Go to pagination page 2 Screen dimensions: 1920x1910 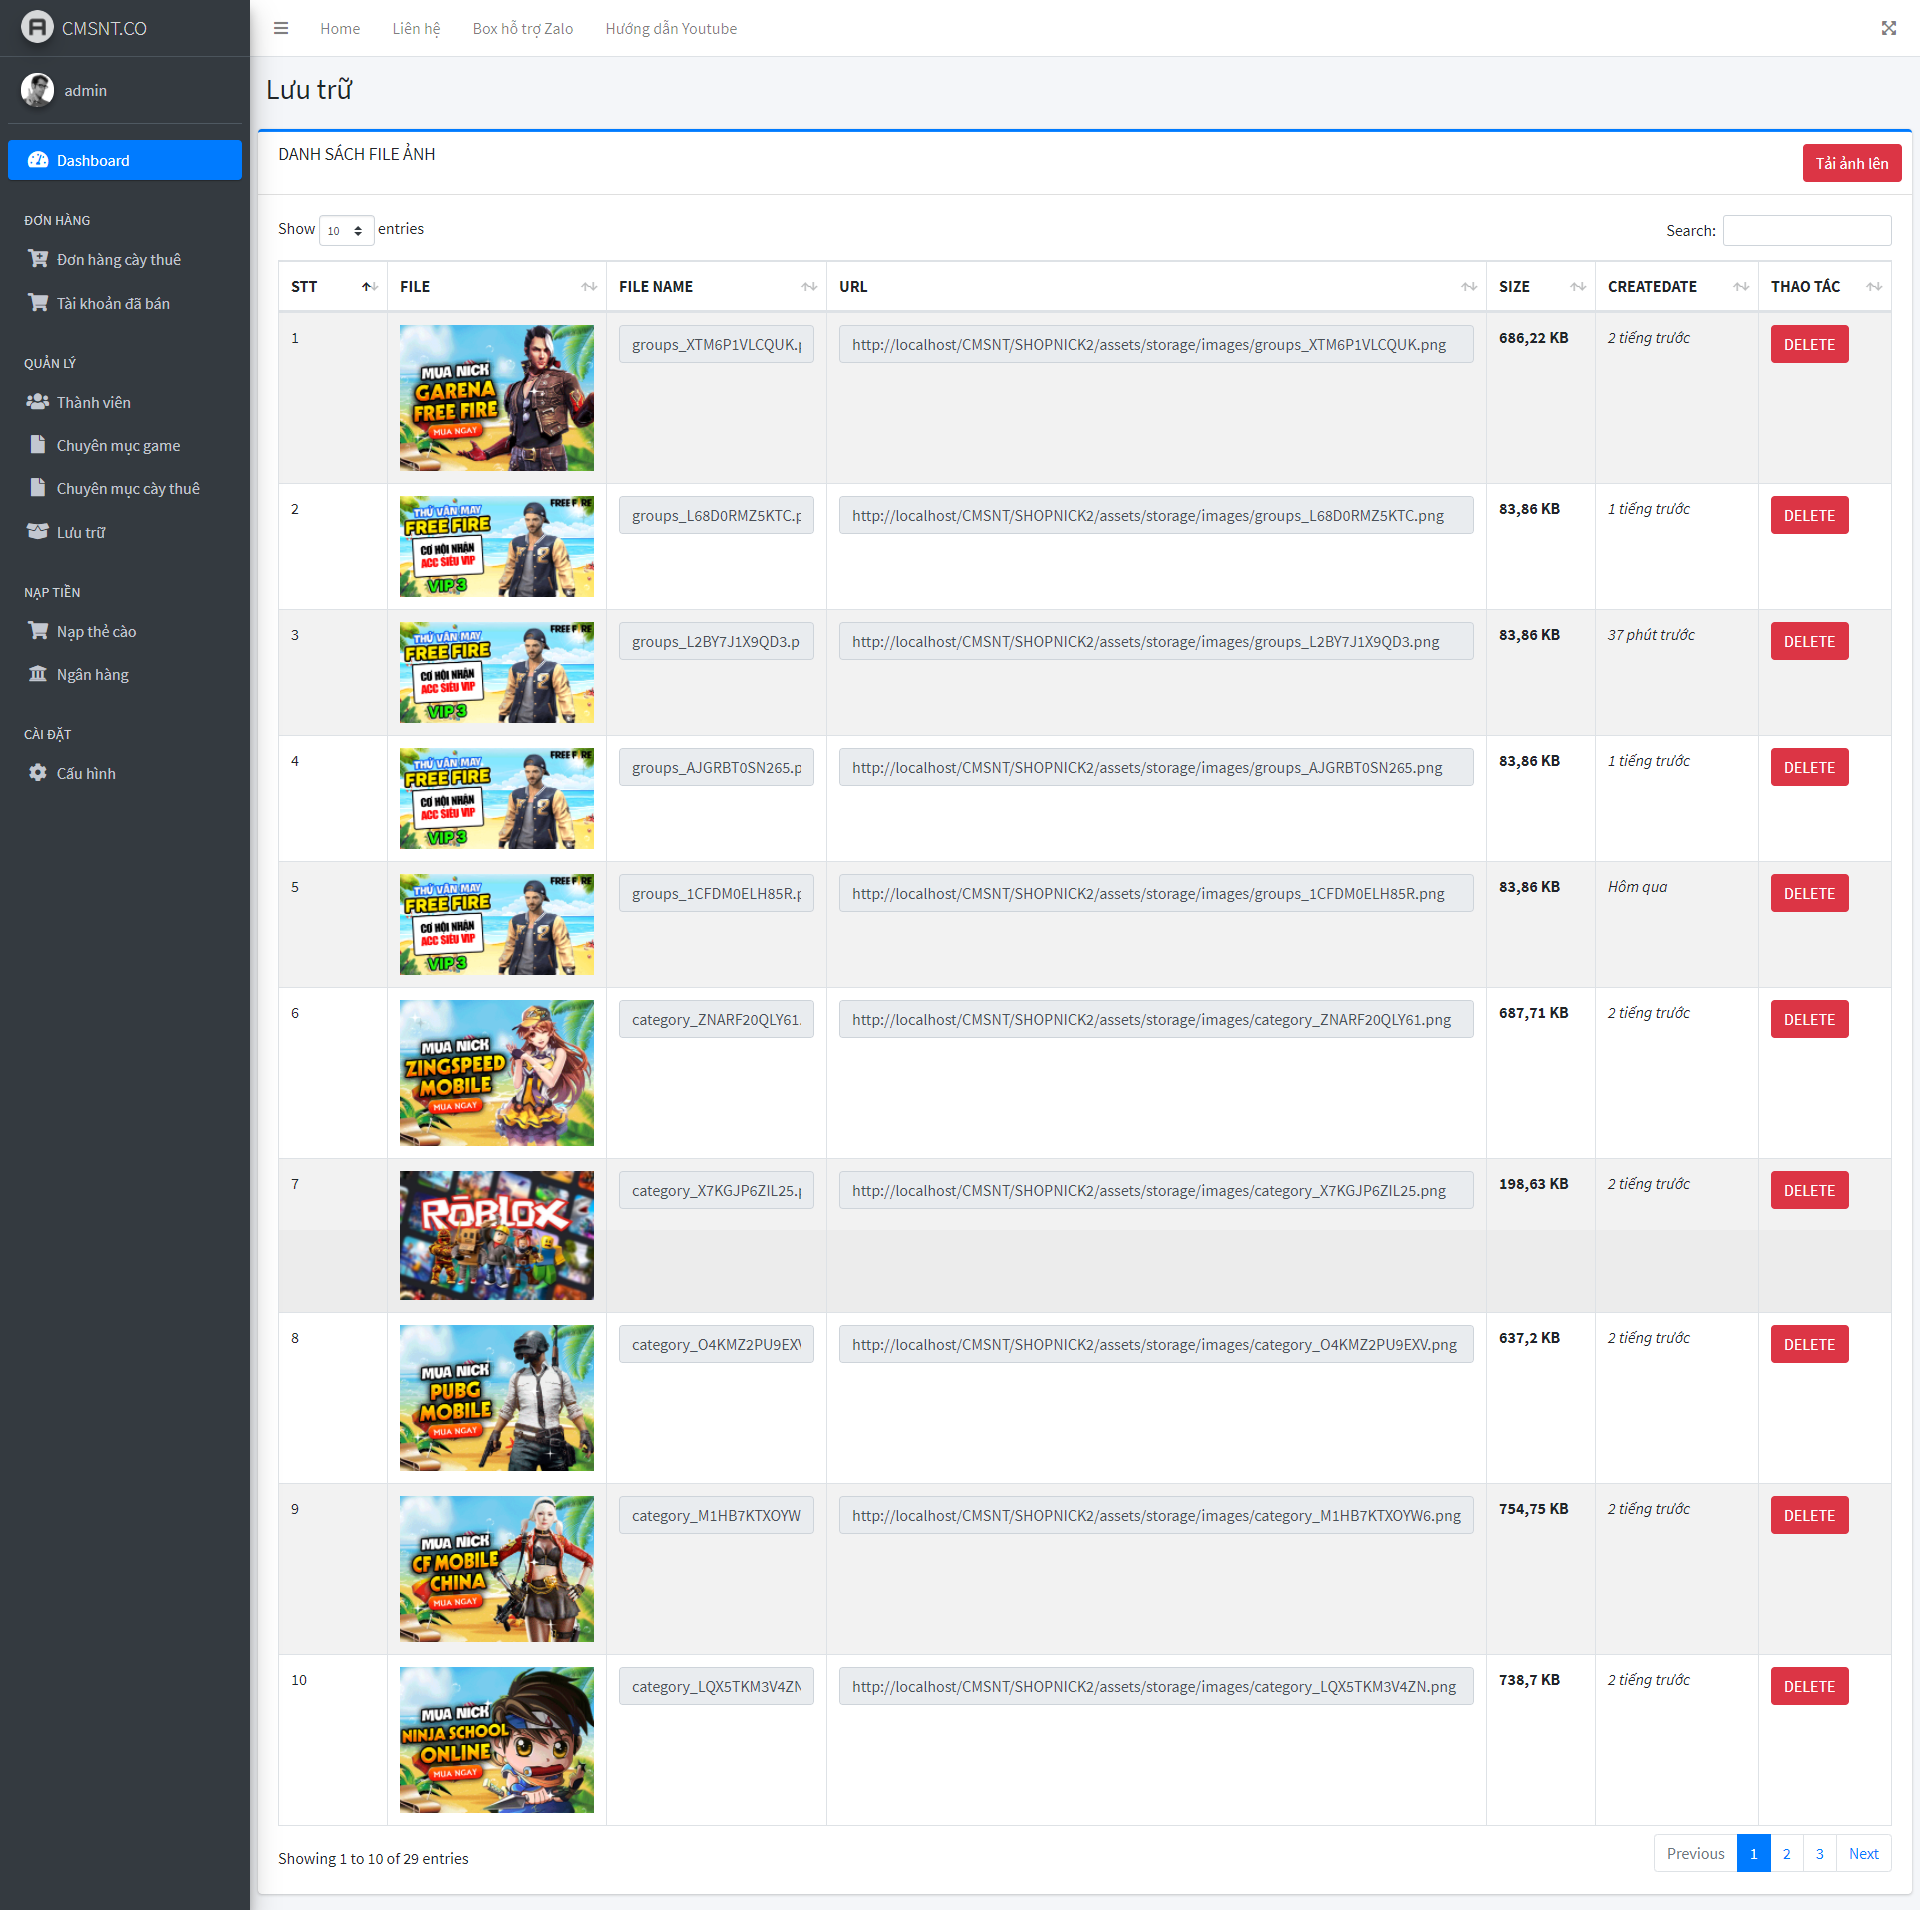pos(1786,1853)
